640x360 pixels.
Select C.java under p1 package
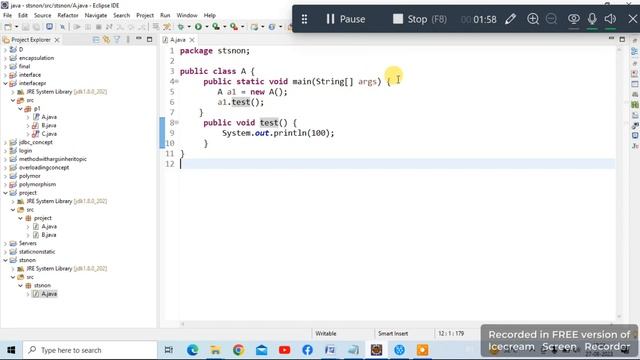point(49,134)
